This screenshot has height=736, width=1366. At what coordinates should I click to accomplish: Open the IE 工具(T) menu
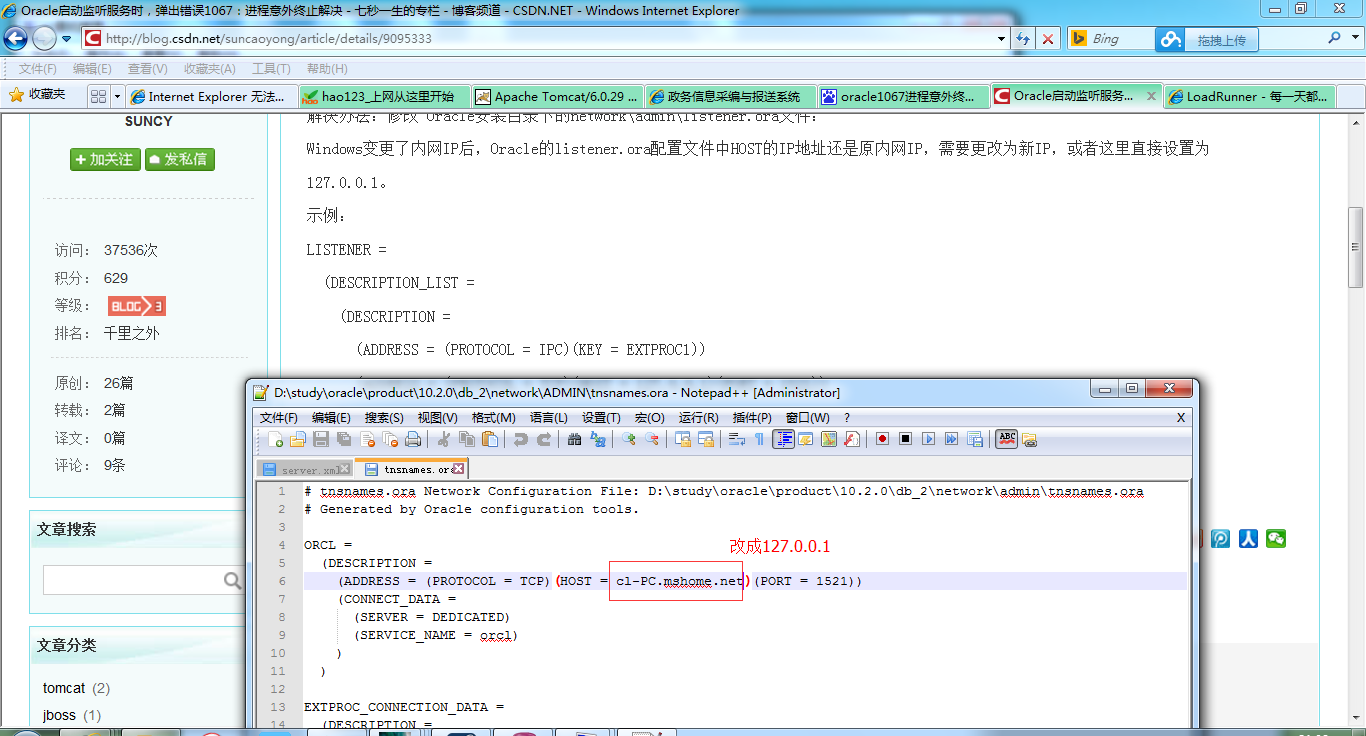271,69
